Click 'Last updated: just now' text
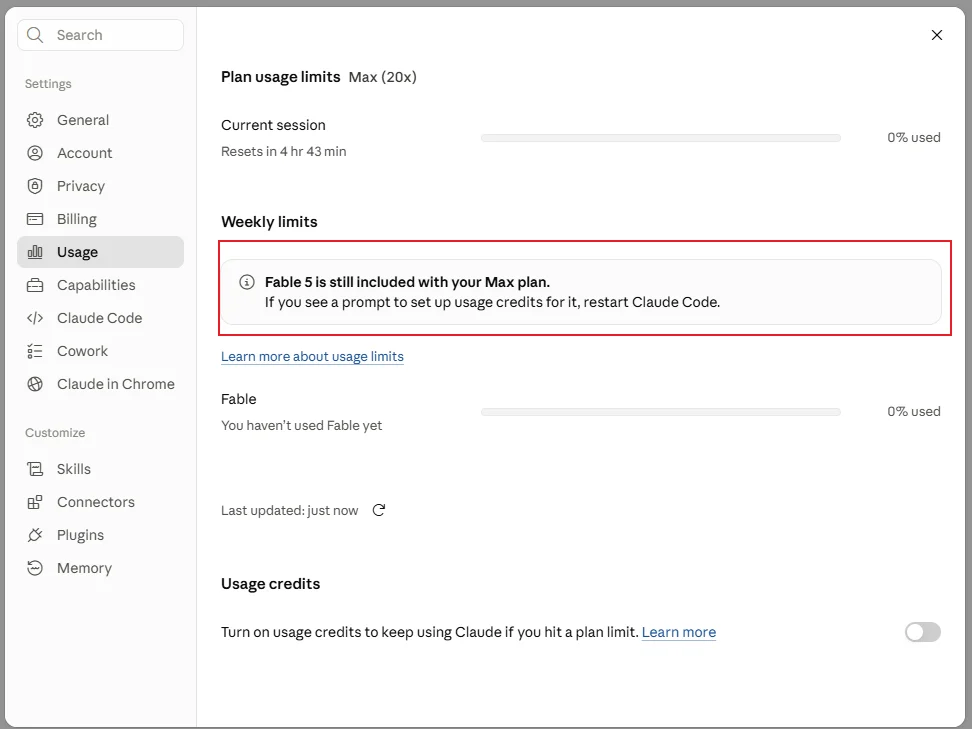The width and height of the screenshot is (972, 729). 289,510
